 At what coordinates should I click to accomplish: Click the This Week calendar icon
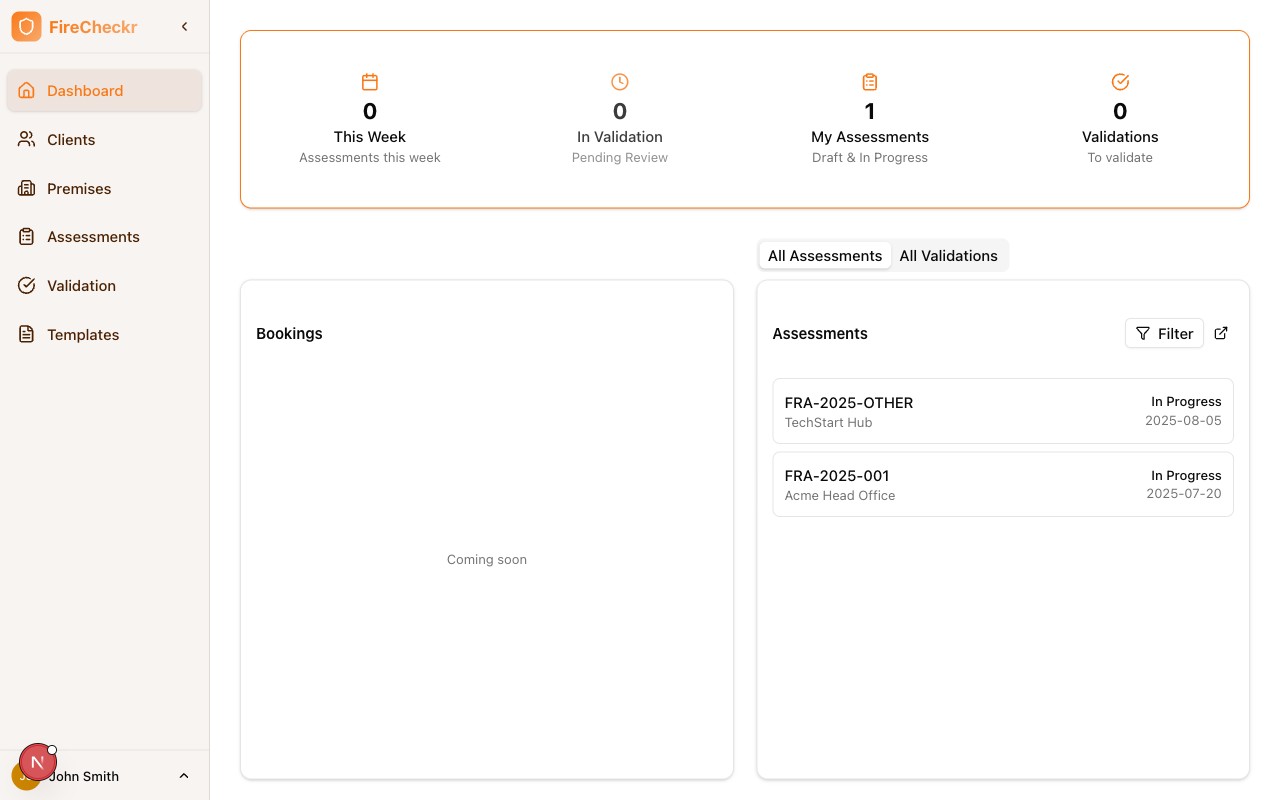coord(370,82)
